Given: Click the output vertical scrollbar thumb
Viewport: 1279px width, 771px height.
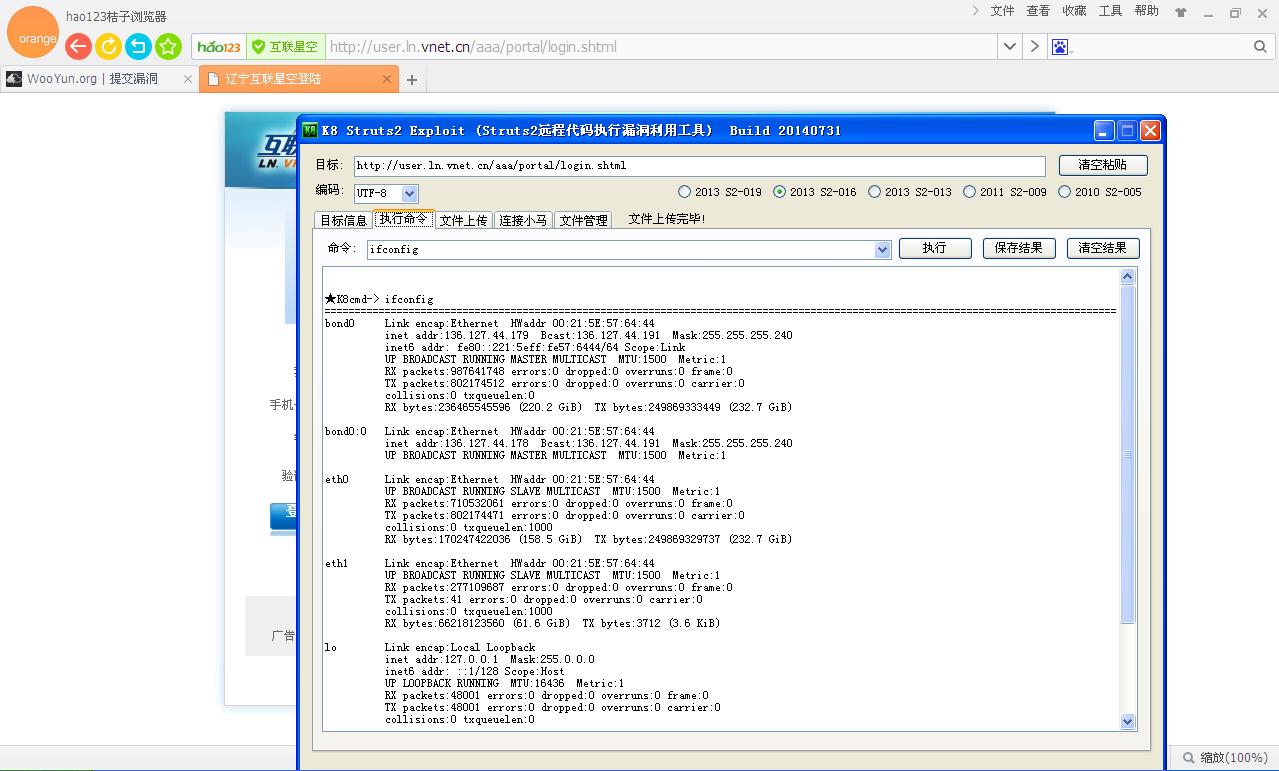Looking at the screenshot, I should pos(1128,454).
